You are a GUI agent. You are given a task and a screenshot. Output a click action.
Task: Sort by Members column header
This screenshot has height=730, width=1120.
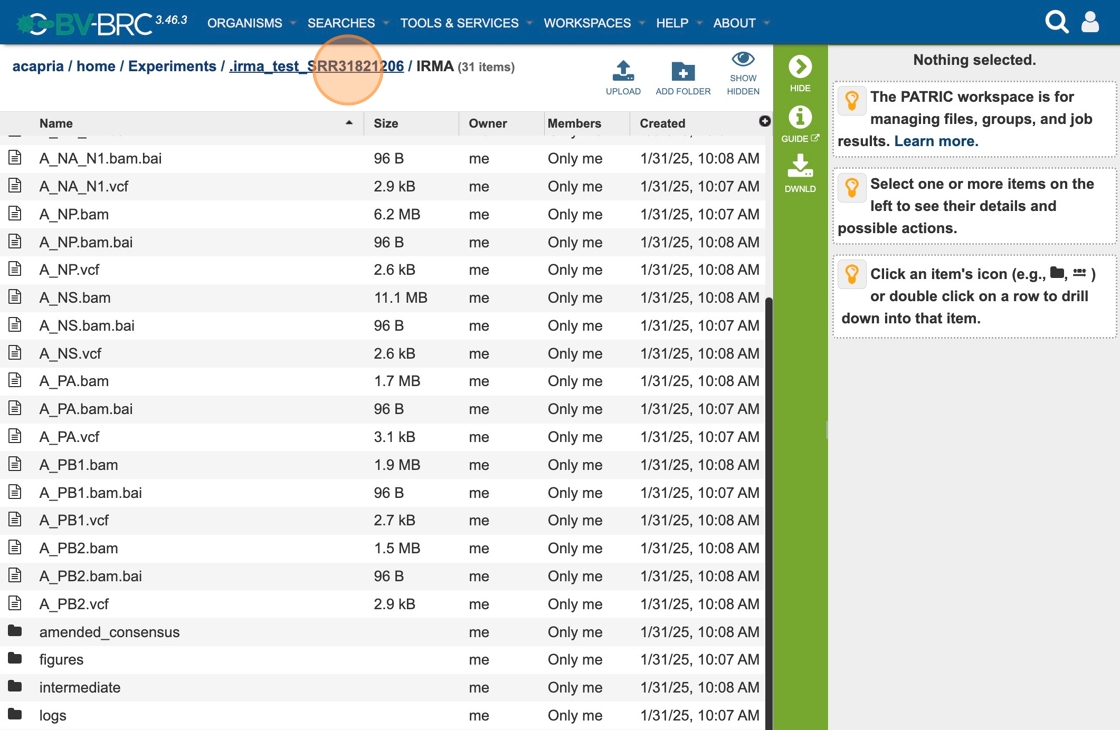coord(574,123)
